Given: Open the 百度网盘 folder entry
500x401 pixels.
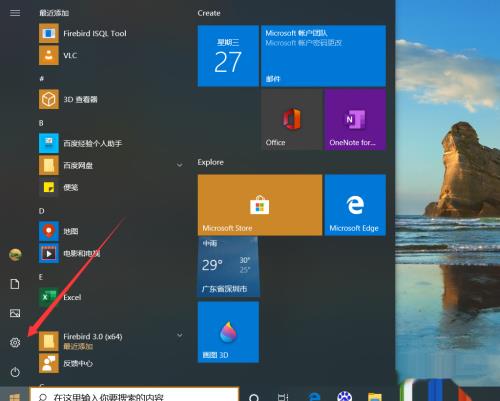Looking at the screenshot, I should coord(110,165).
